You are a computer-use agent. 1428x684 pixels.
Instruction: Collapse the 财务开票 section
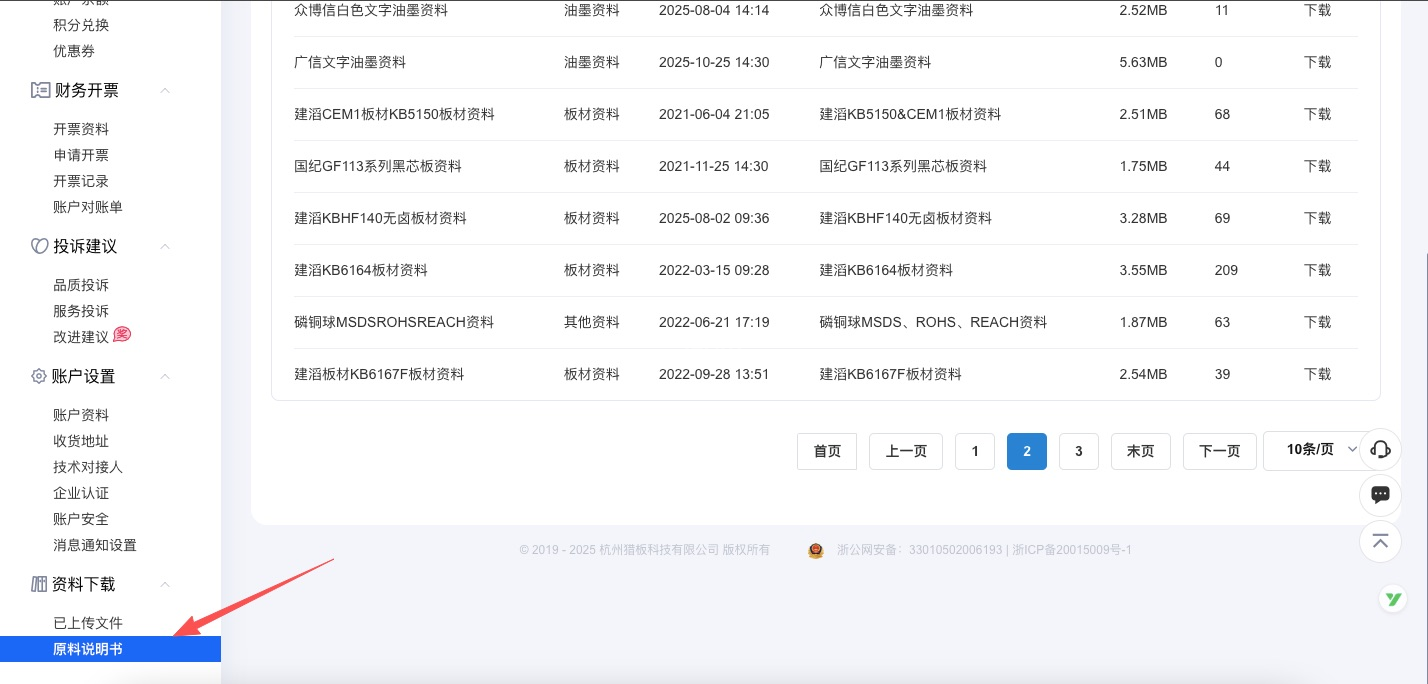pyautogui.click(x=165, y=90)
